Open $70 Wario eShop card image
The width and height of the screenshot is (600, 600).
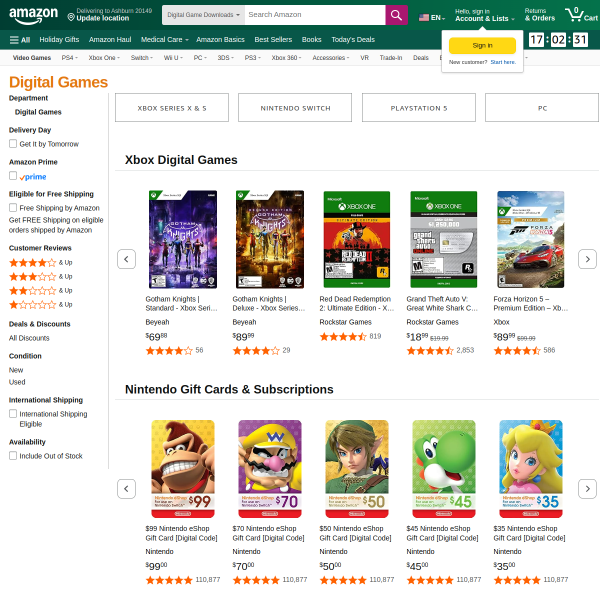270,469
